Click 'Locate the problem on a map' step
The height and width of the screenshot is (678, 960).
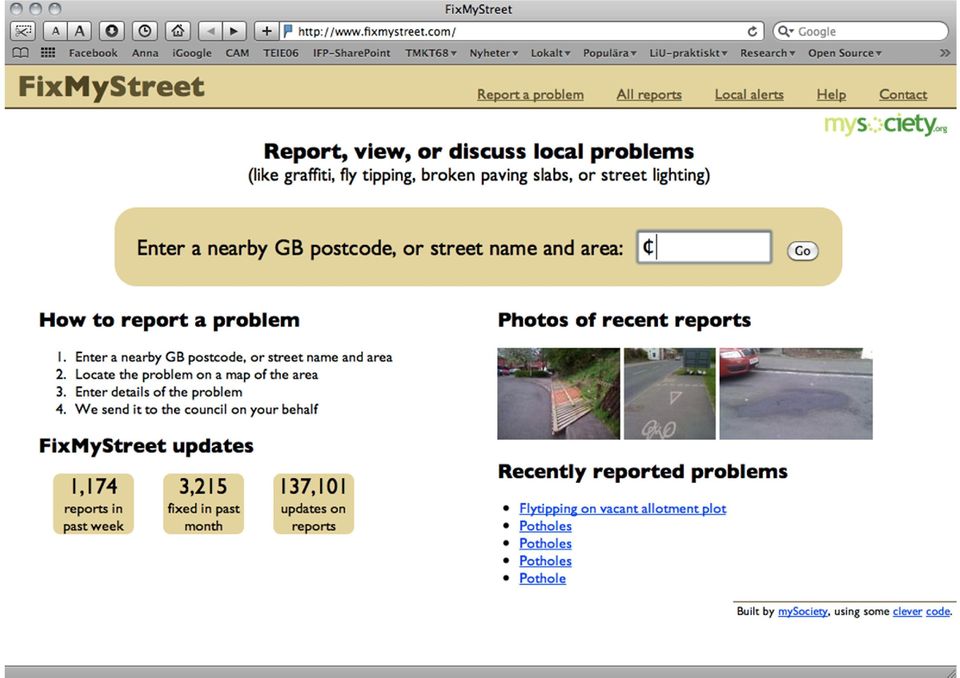(197, 374)
